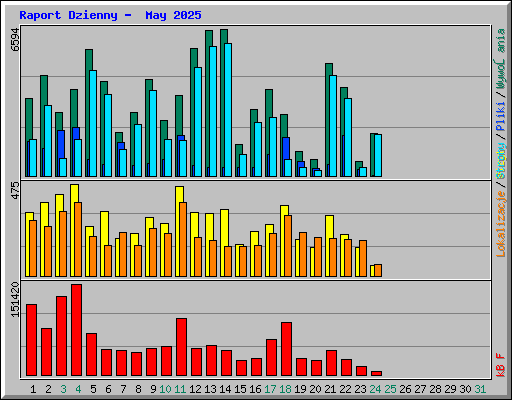512x400 pixels.
Task: Click the blue 'Pliki' legend label
Action: click(501, 116)
